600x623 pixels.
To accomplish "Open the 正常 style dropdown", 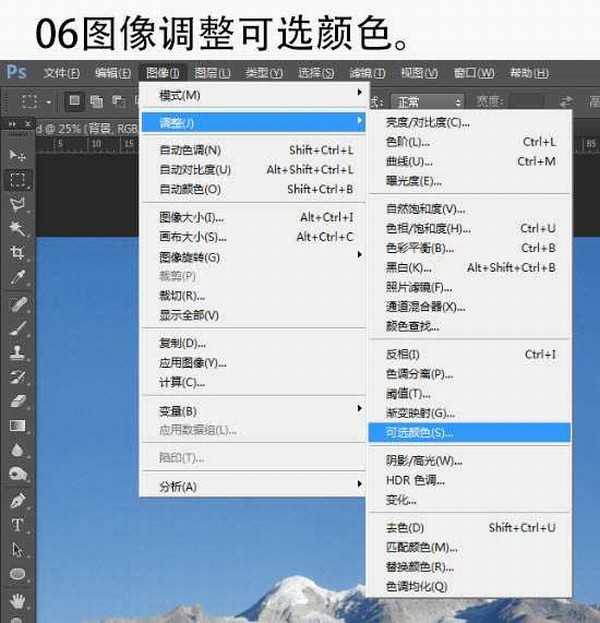I will pos(430,102).
